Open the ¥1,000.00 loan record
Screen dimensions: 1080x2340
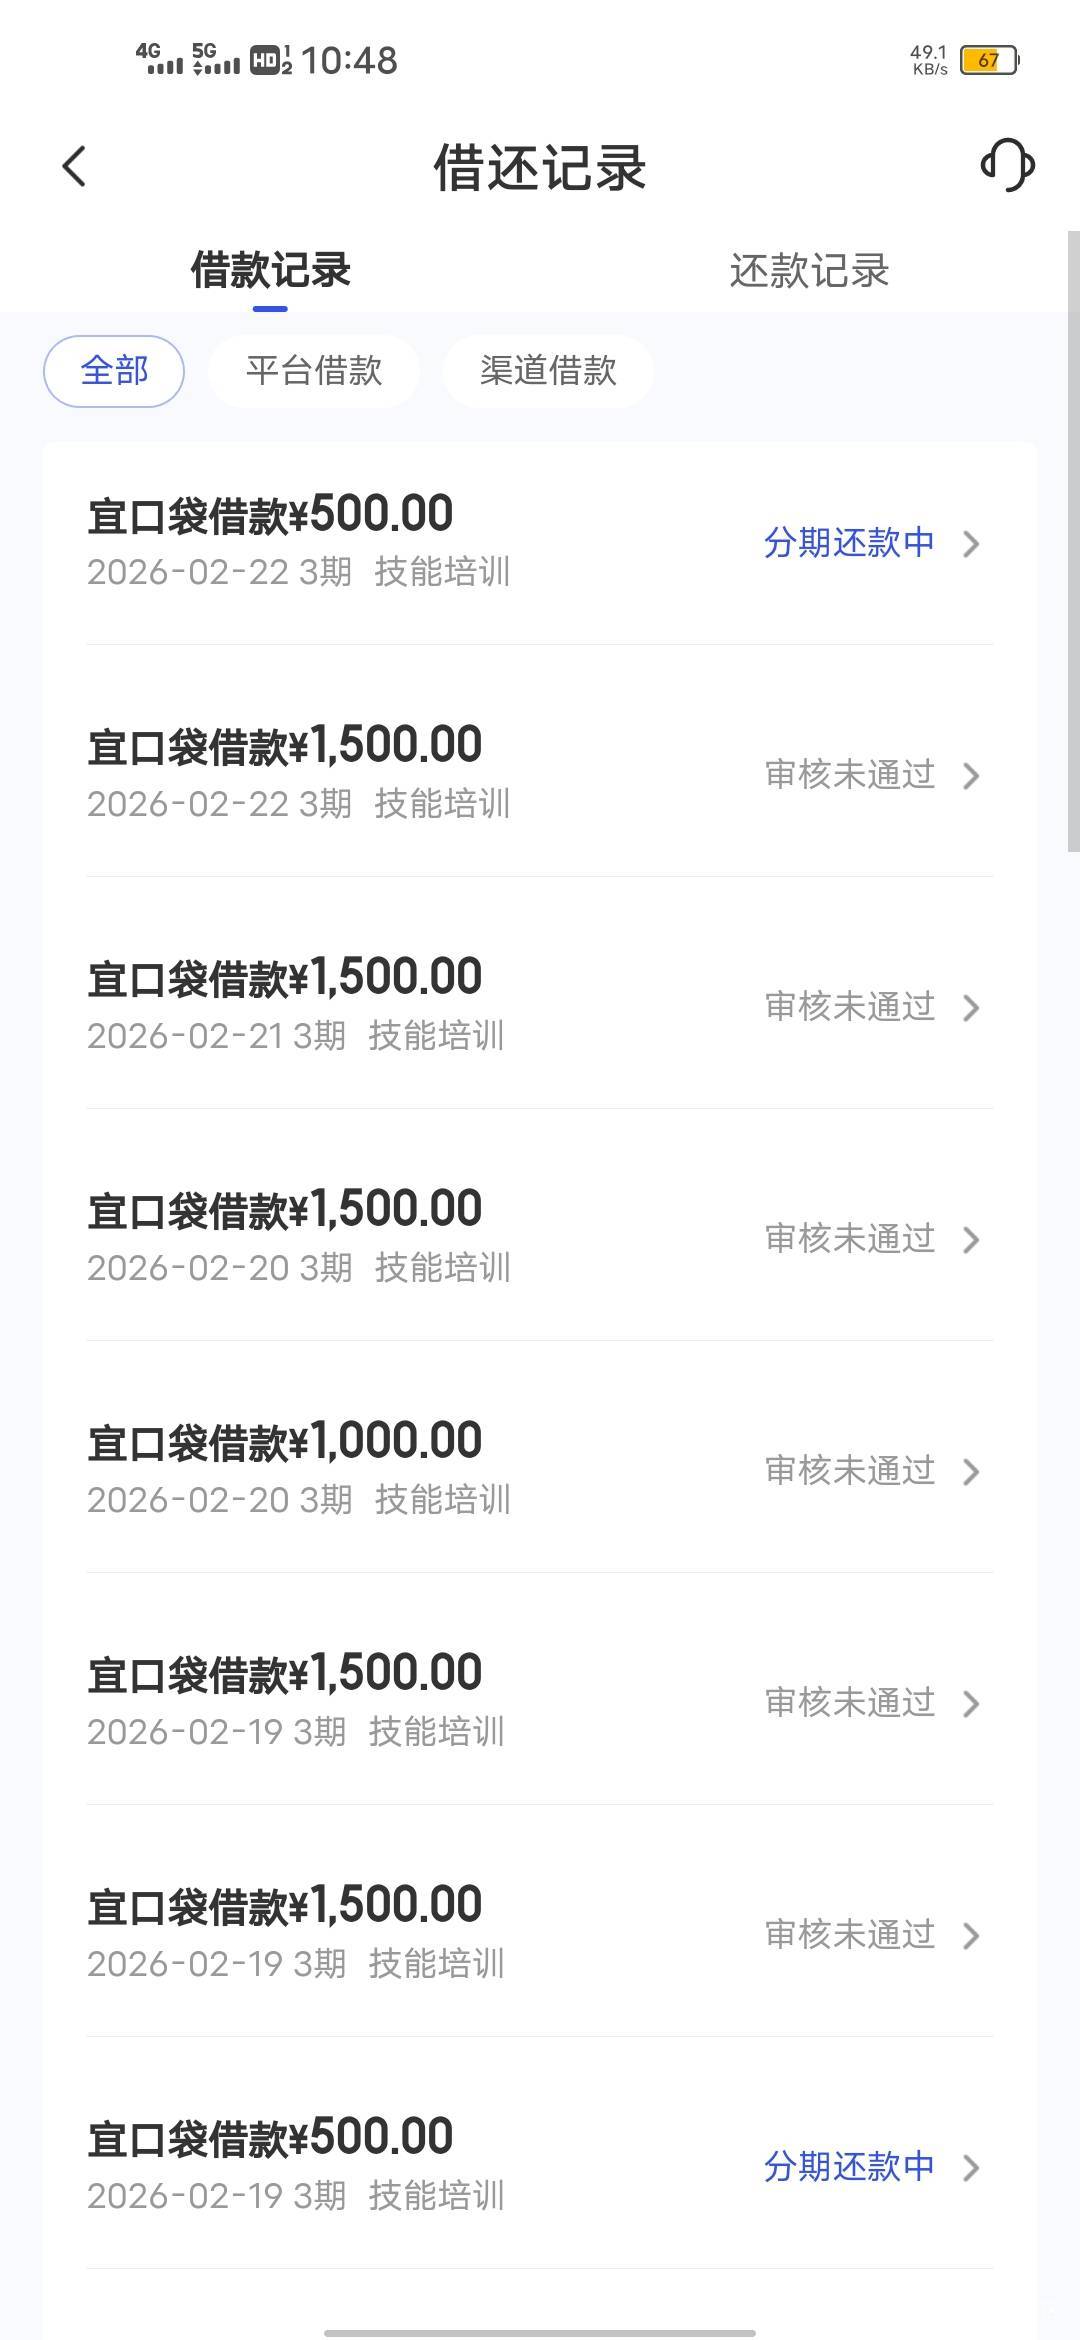tap(285, 1442)
